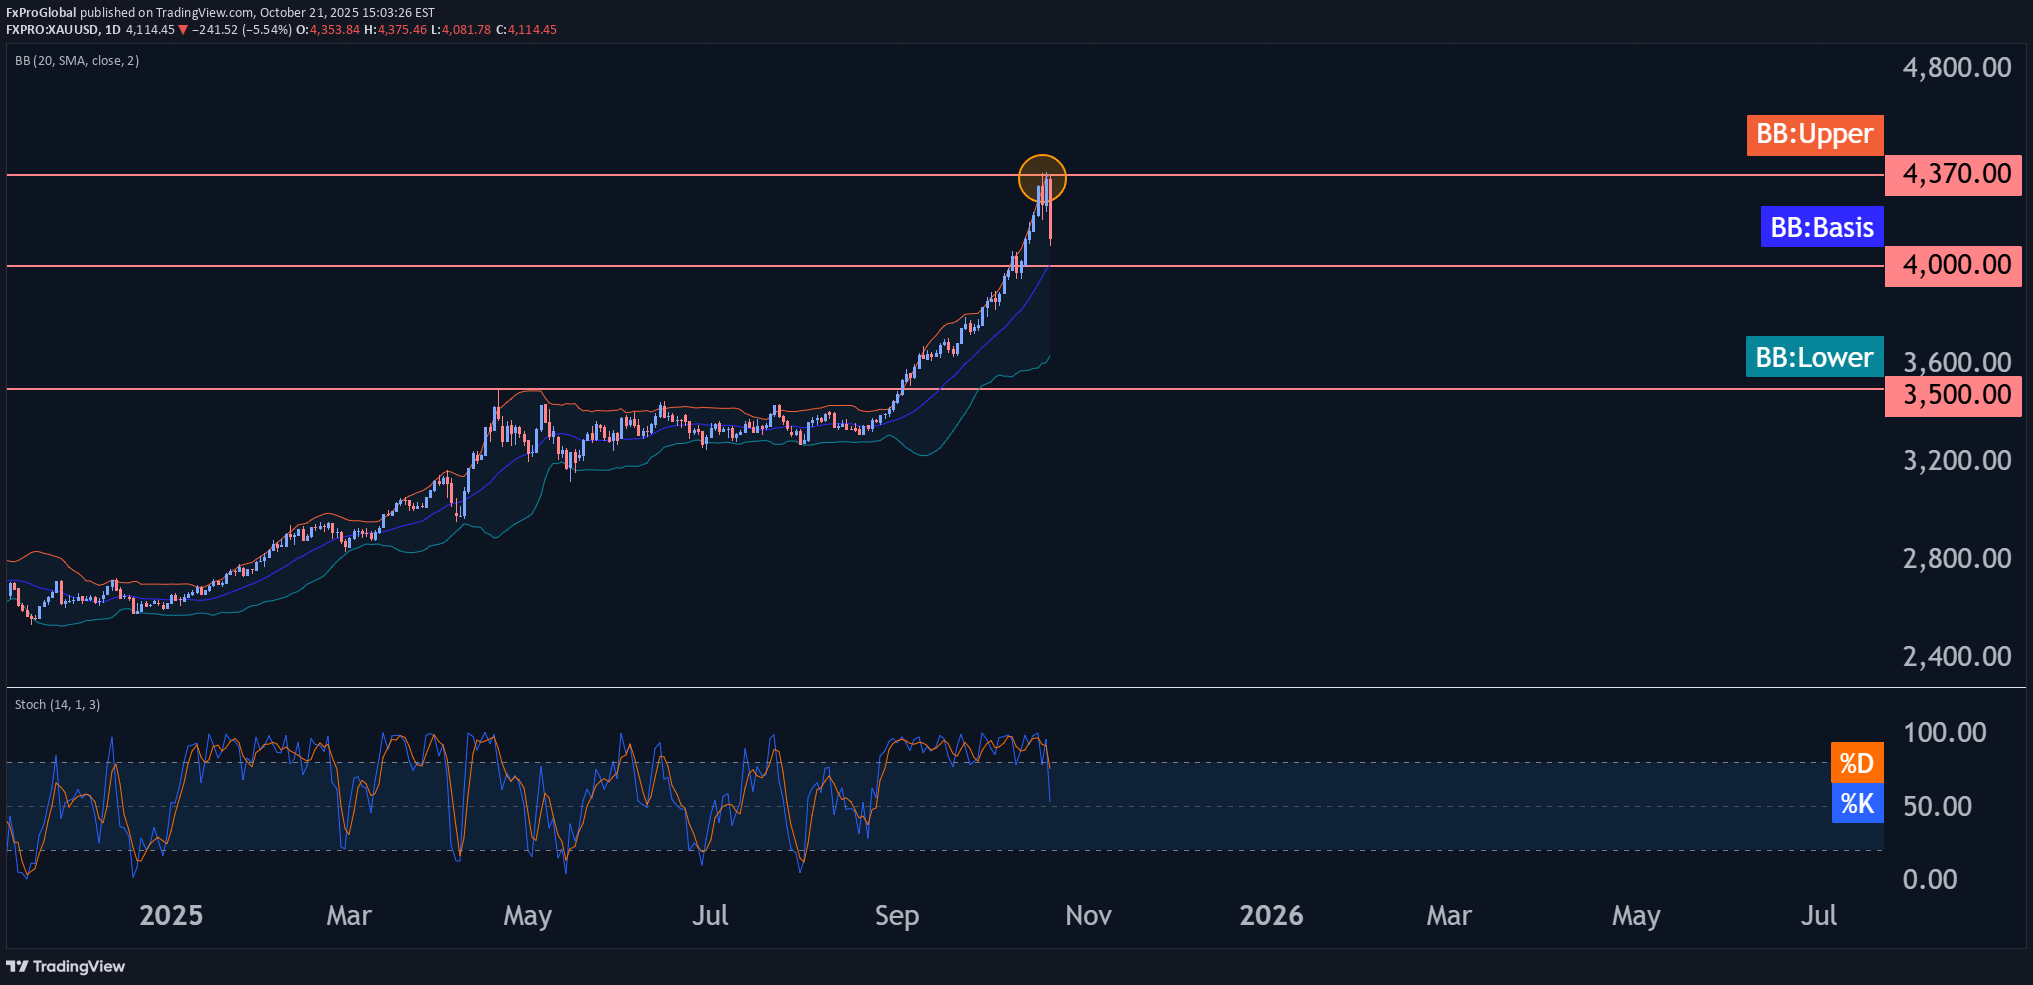
Task: Select the blue BB:Basis label tag
Action: [x=1821, y=227]
